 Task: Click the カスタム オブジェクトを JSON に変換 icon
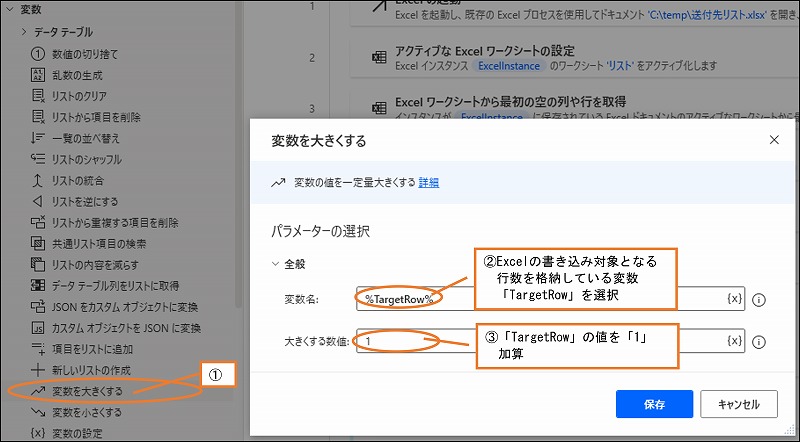point(38,328)
